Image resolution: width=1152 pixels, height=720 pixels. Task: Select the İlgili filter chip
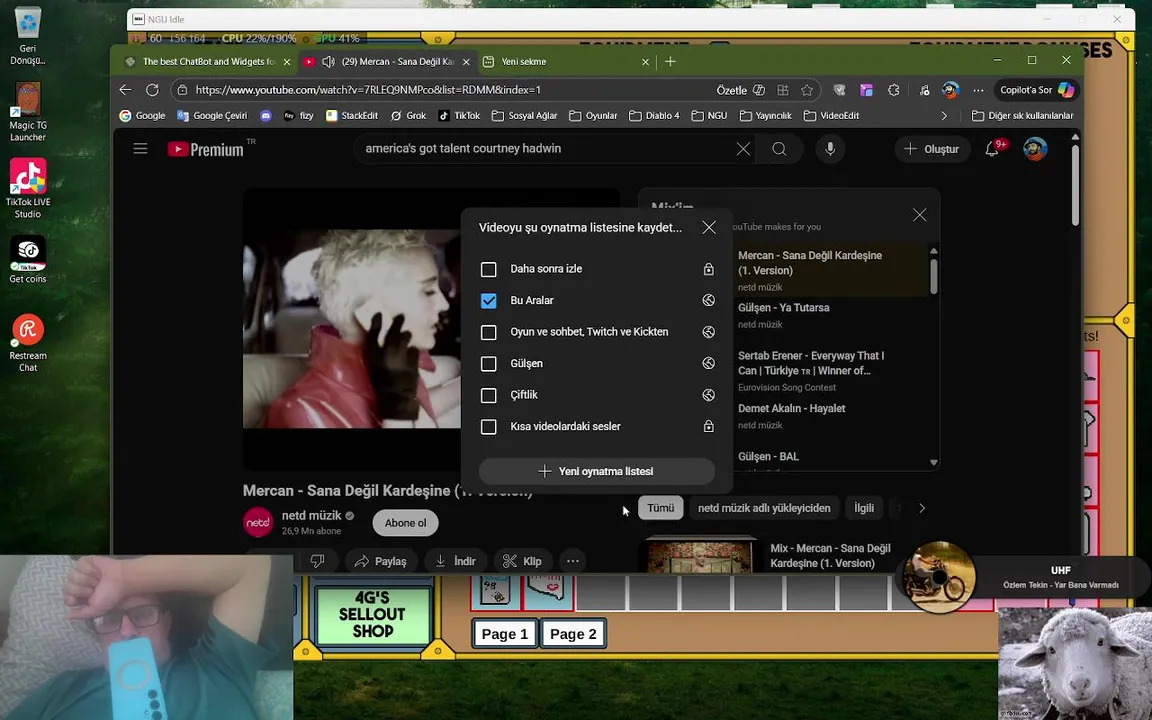[864, 508]
